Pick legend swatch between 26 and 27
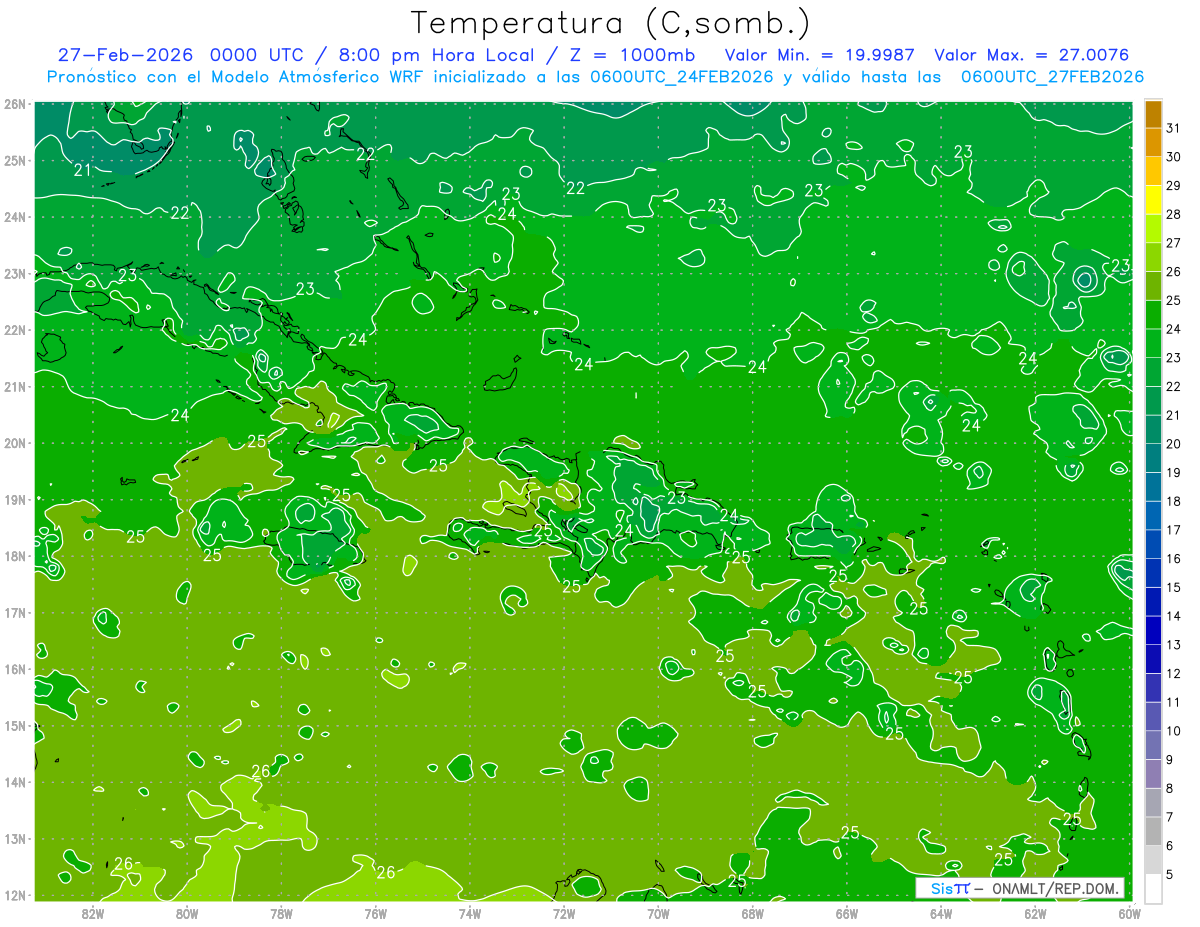Screen dimensions: 1200x927 pos(1153,258)
